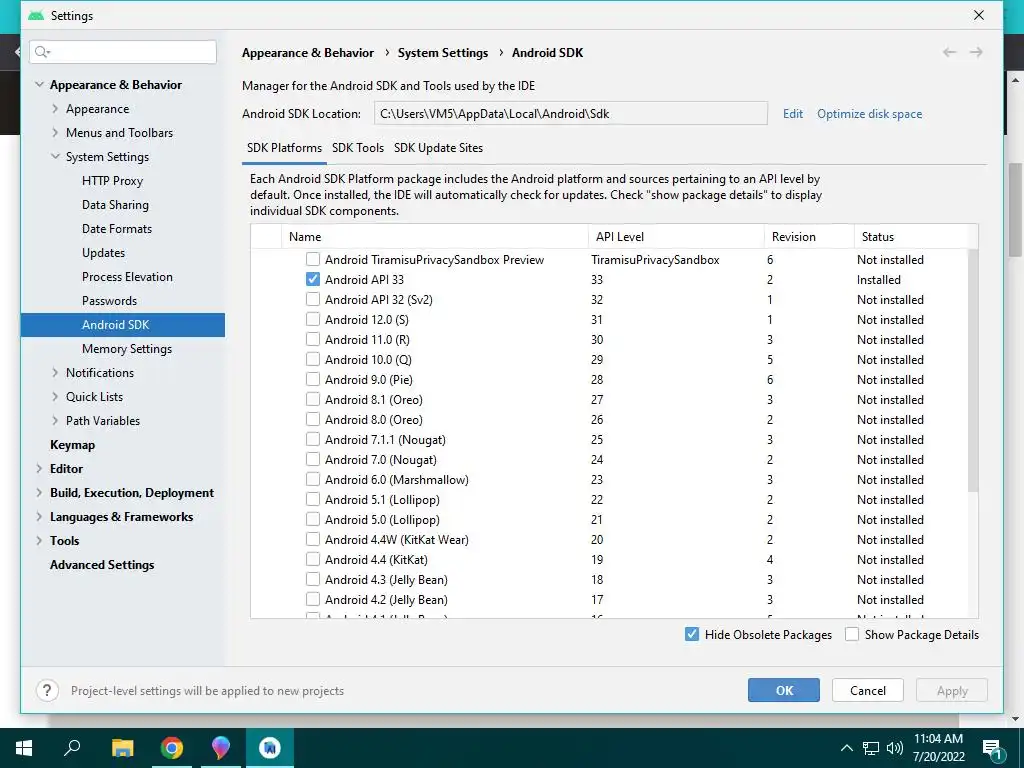
Task: Open Memory Settings page
Action: (x=127, y=349)
